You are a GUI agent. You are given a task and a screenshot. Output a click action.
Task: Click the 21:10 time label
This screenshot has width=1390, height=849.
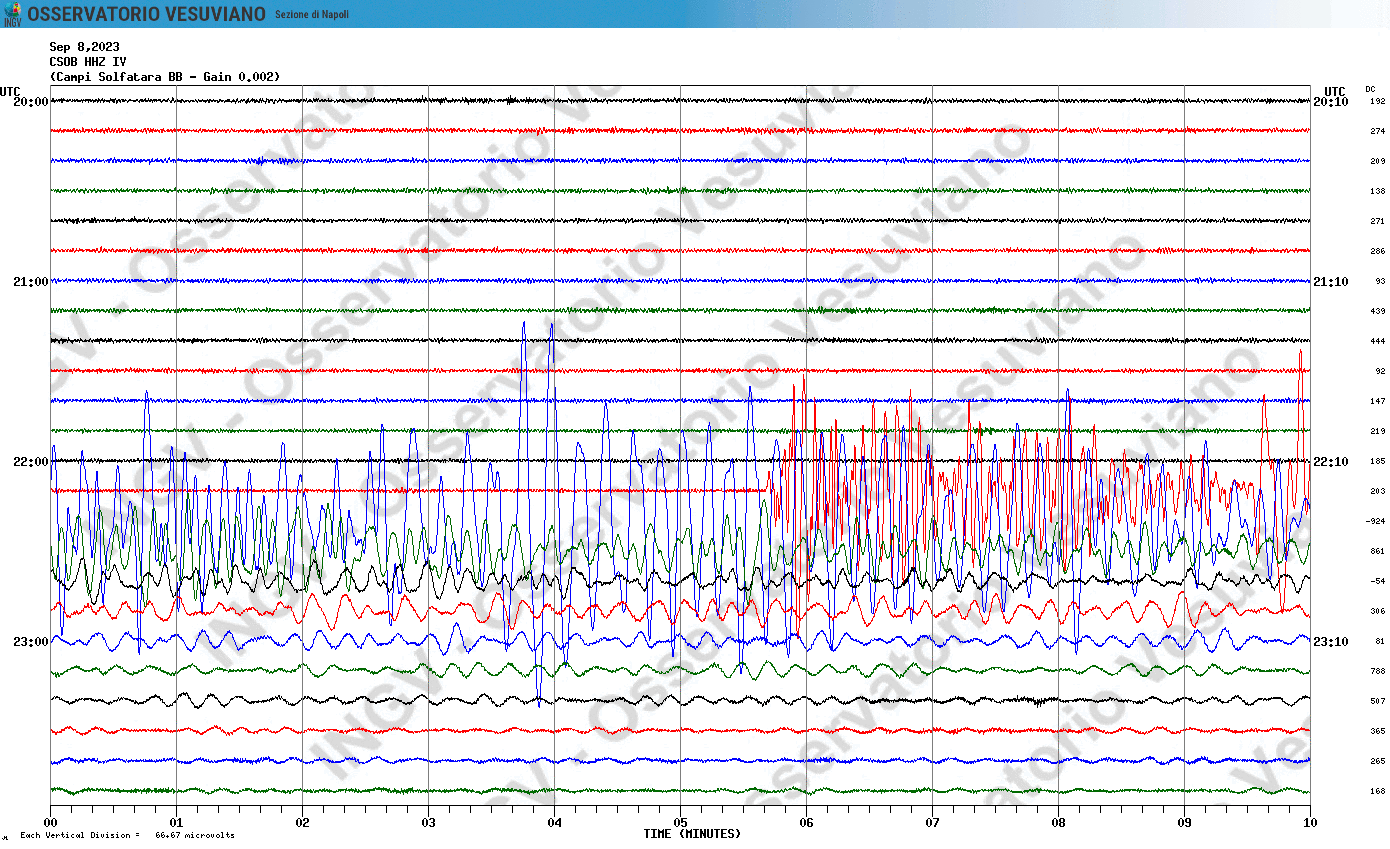[1331, 281]
